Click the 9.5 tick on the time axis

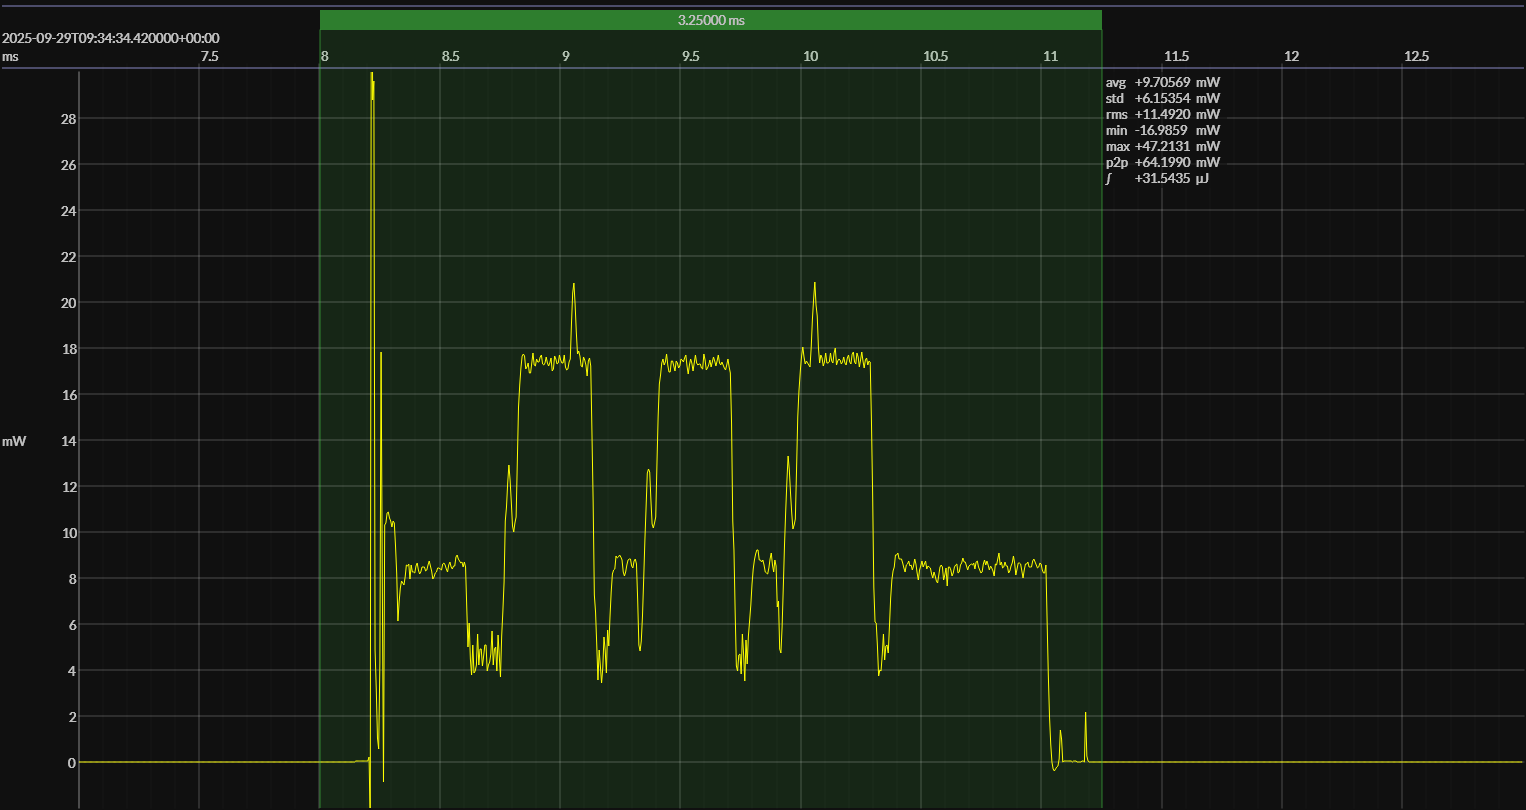pos(691,57)
